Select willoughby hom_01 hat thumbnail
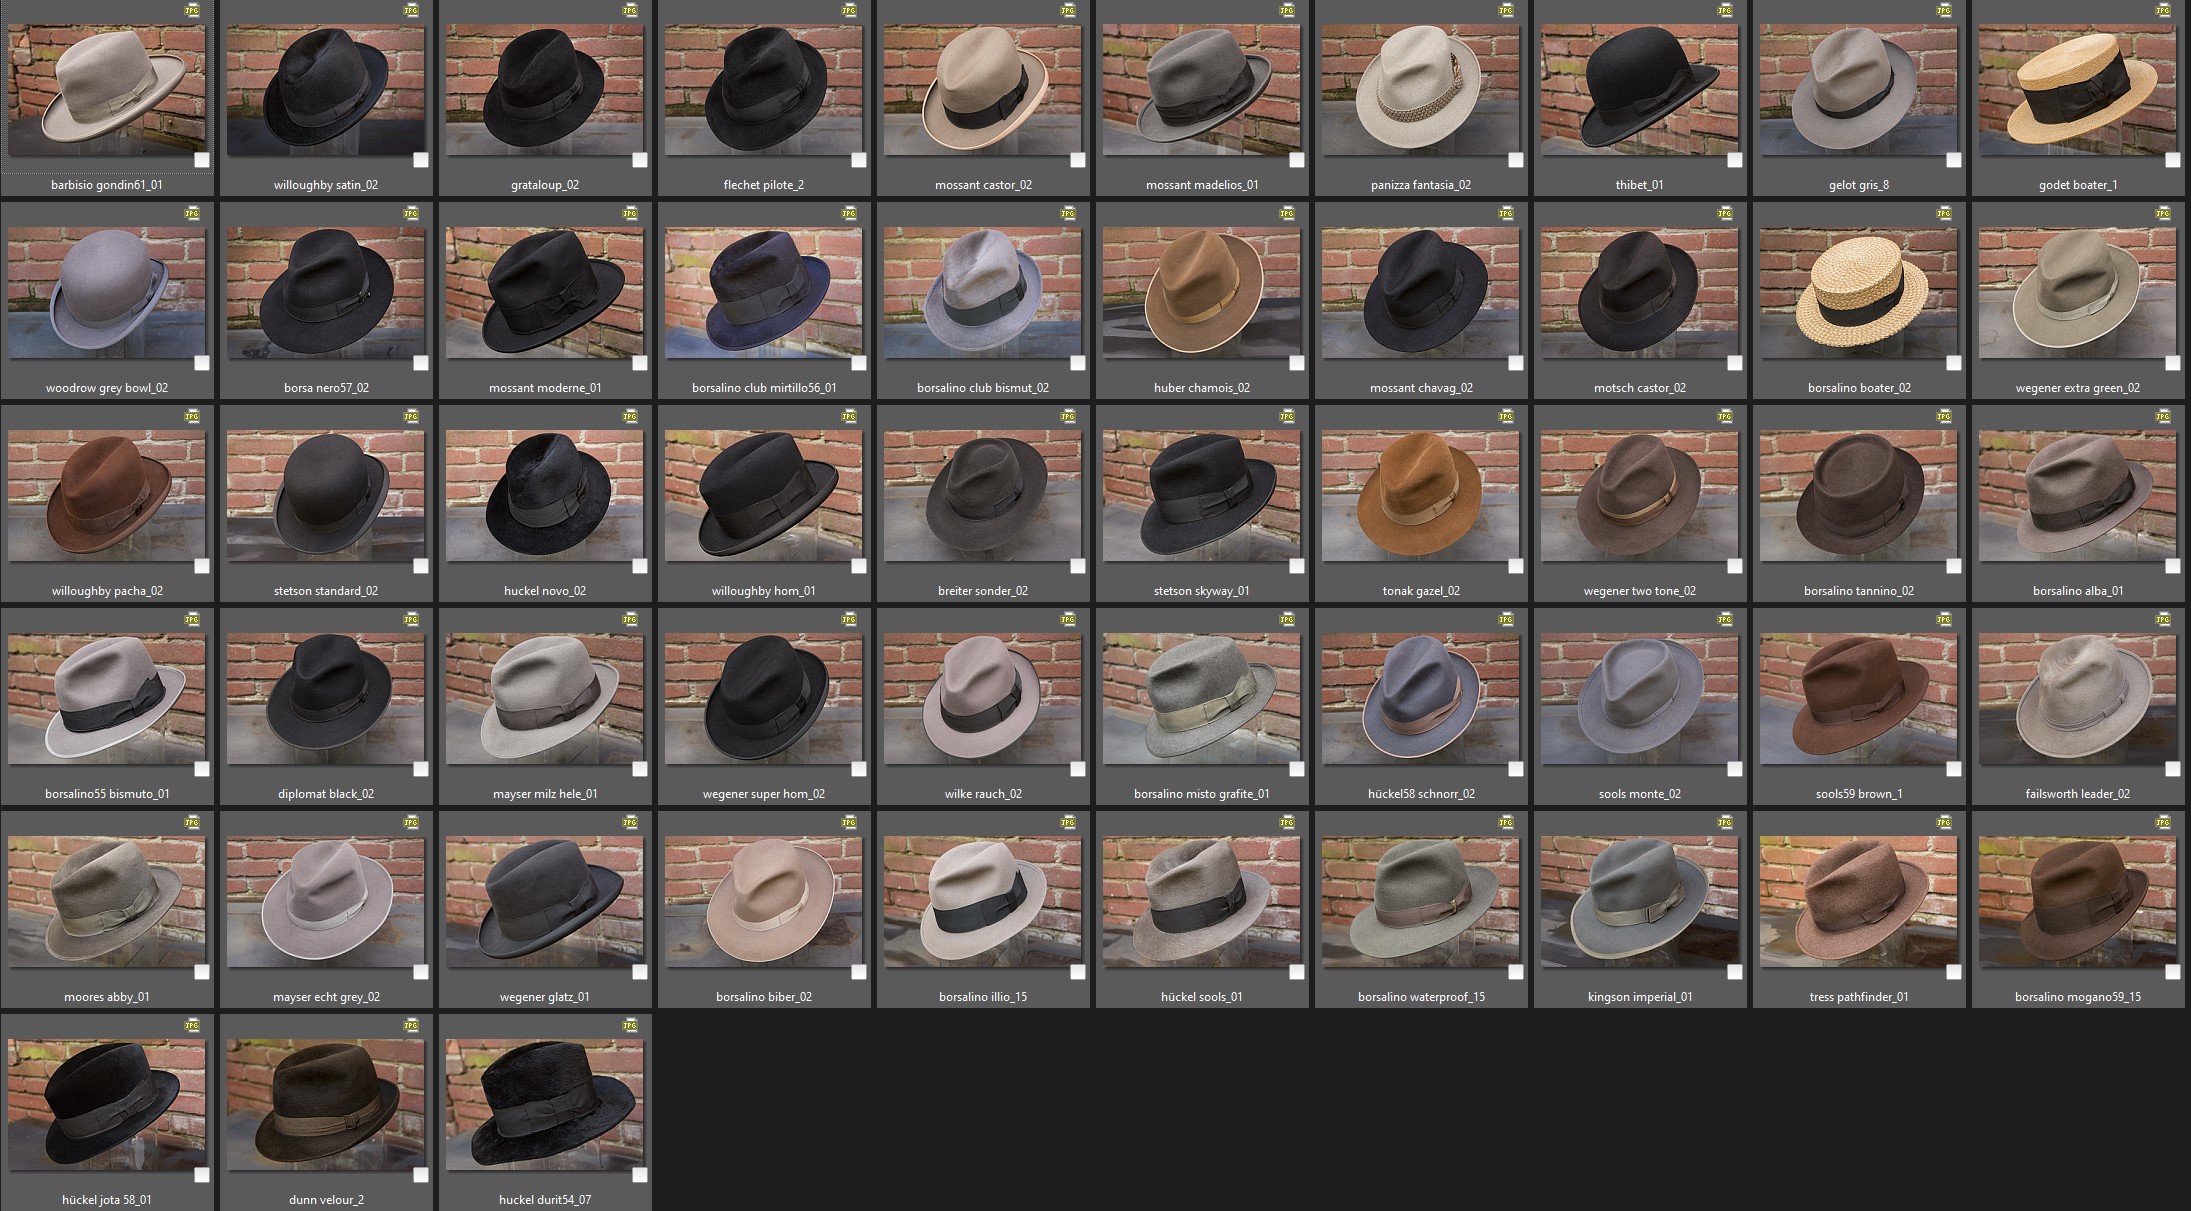This screenshot has width=2191, height=1211. (764, 496)
